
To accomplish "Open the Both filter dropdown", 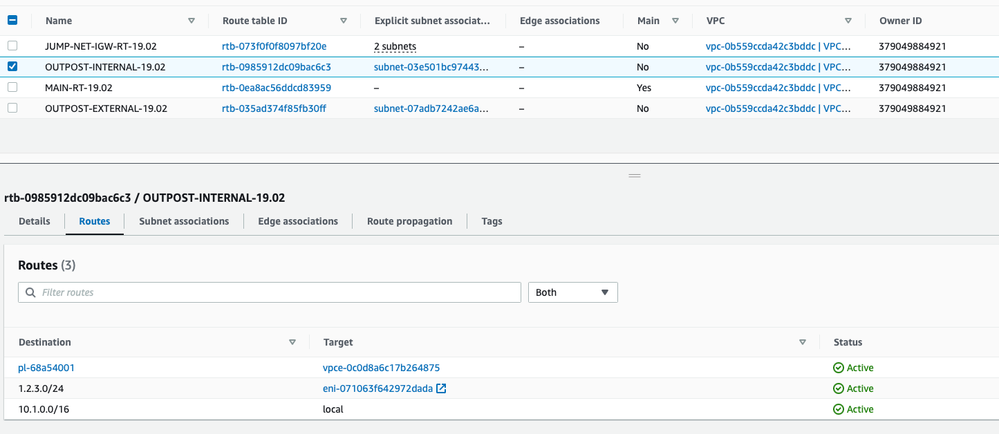I will [x=572, y=292].
